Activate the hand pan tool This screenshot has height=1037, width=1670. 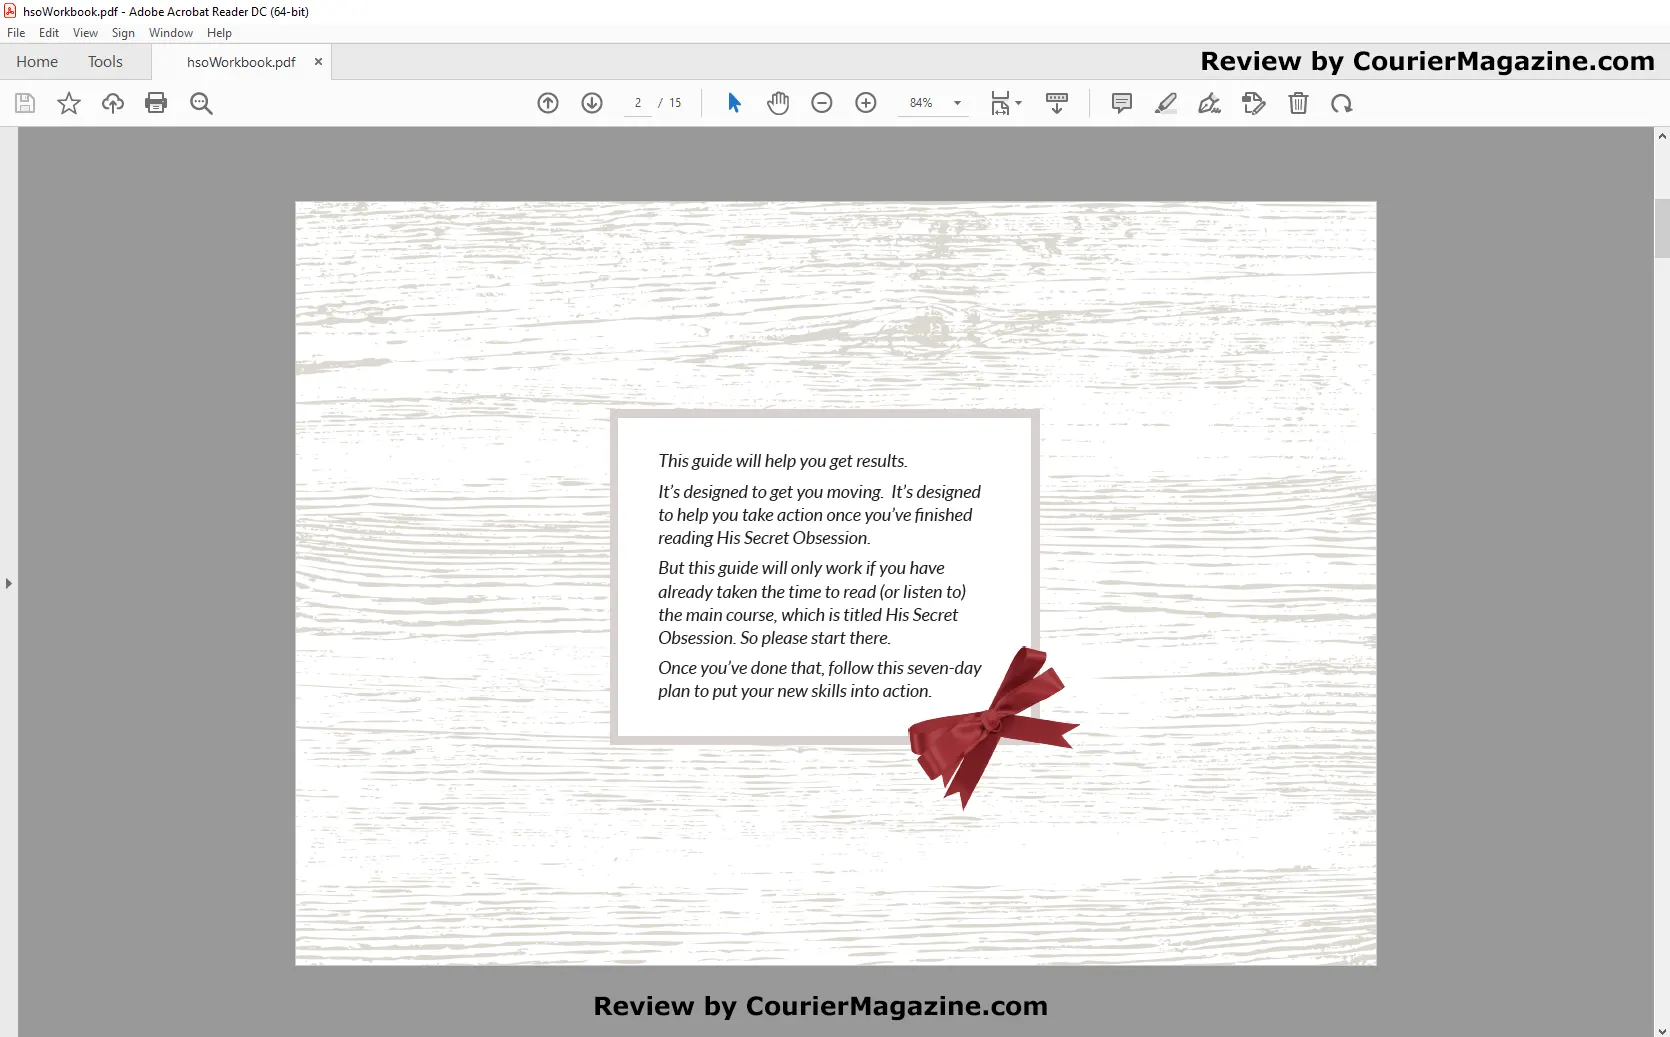(778, 103)
